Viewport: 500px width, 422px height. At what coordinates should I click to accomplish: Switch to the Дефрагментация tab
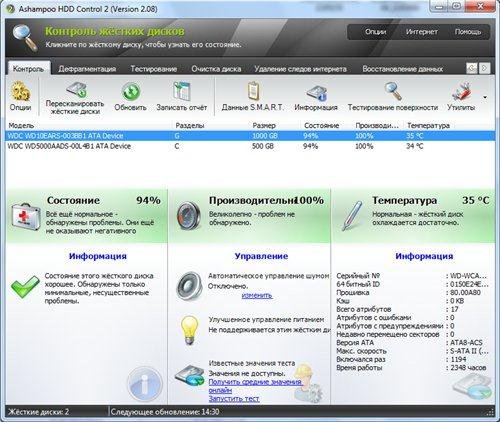[87, 69]
